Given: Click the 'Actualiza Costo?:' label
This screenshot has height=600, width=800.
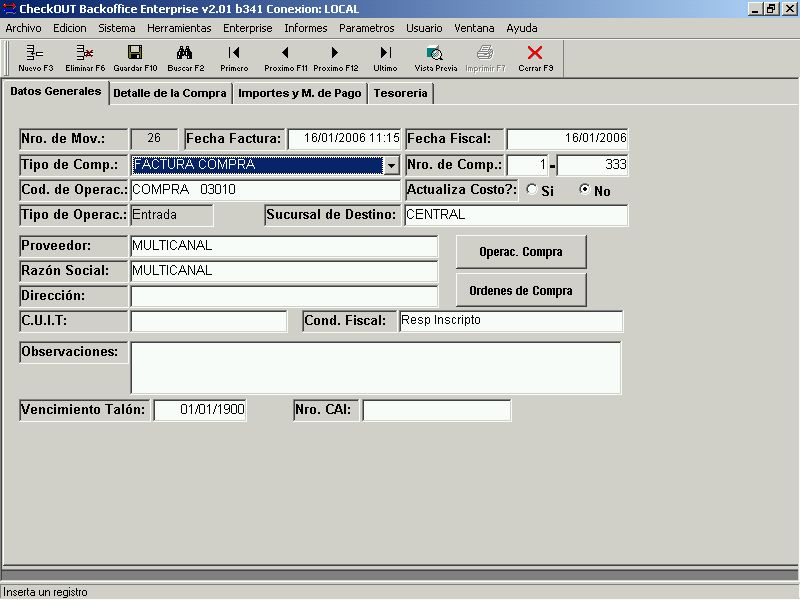Looking at the screenshot, I should [x=461, y=190].
